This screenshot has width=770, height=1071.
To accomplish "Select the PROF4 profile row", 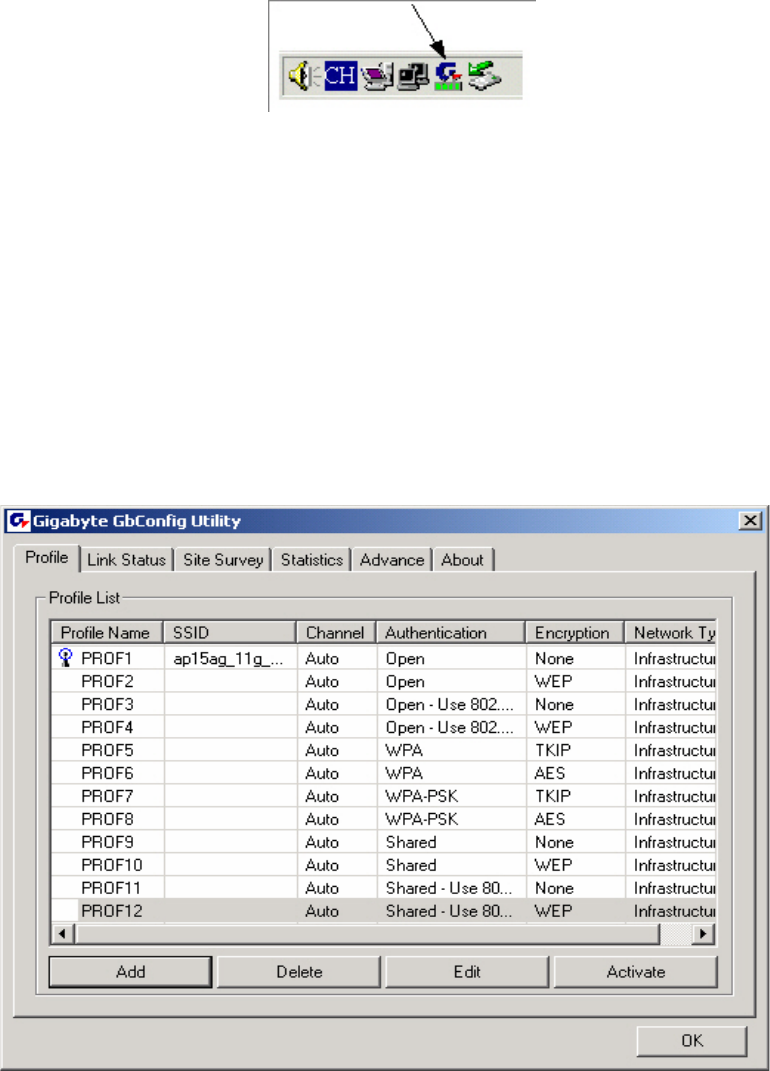I will pos(384,727).
